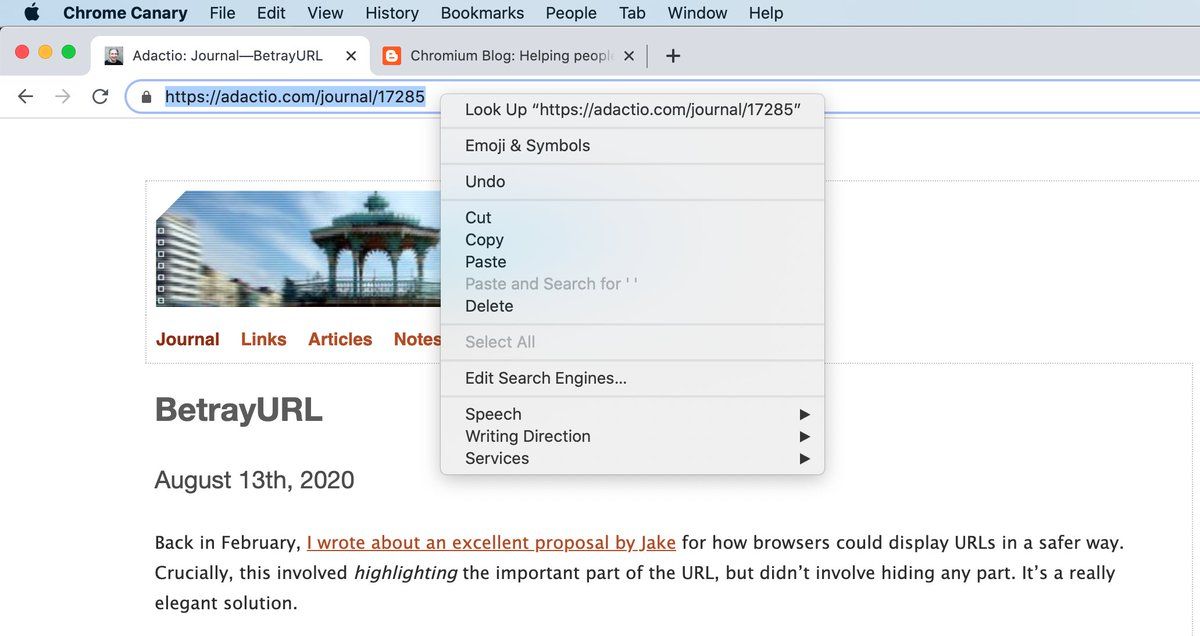Click the padlock site security icon
This screenshot has width=1200, height=636.
pos(147,97)
